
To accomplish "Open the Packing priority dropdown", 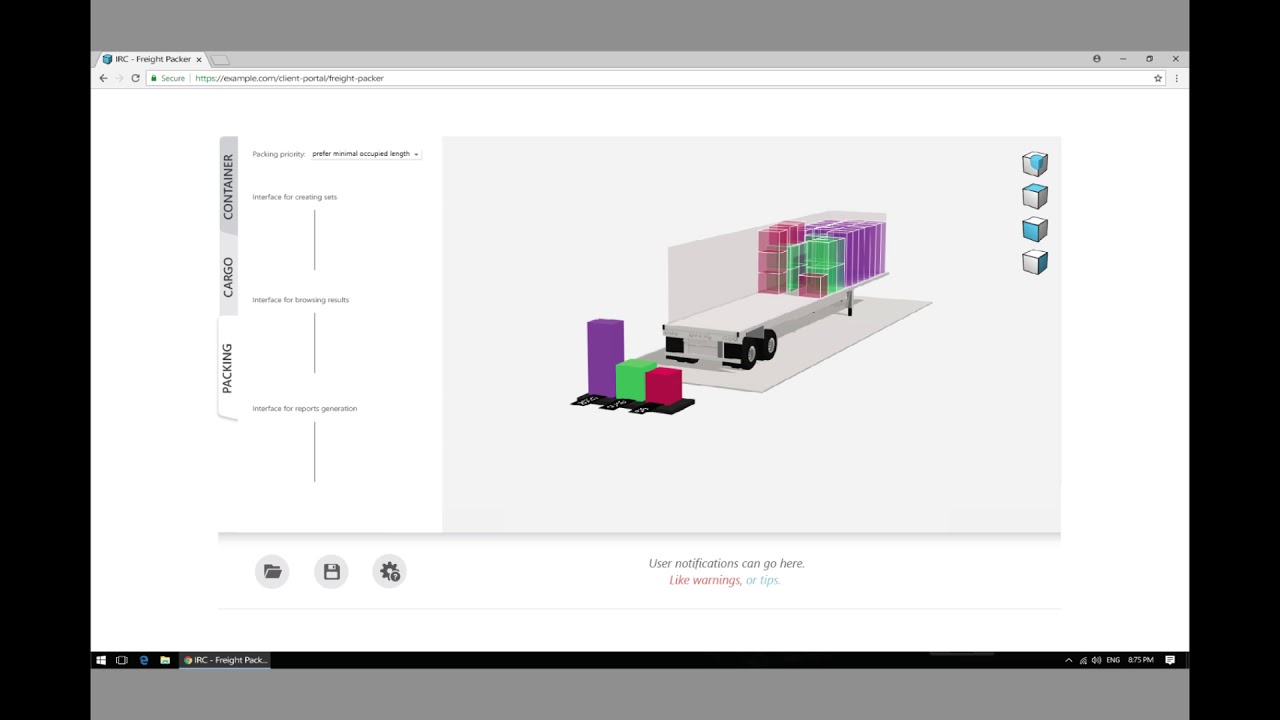I will [x=365, y=154].
